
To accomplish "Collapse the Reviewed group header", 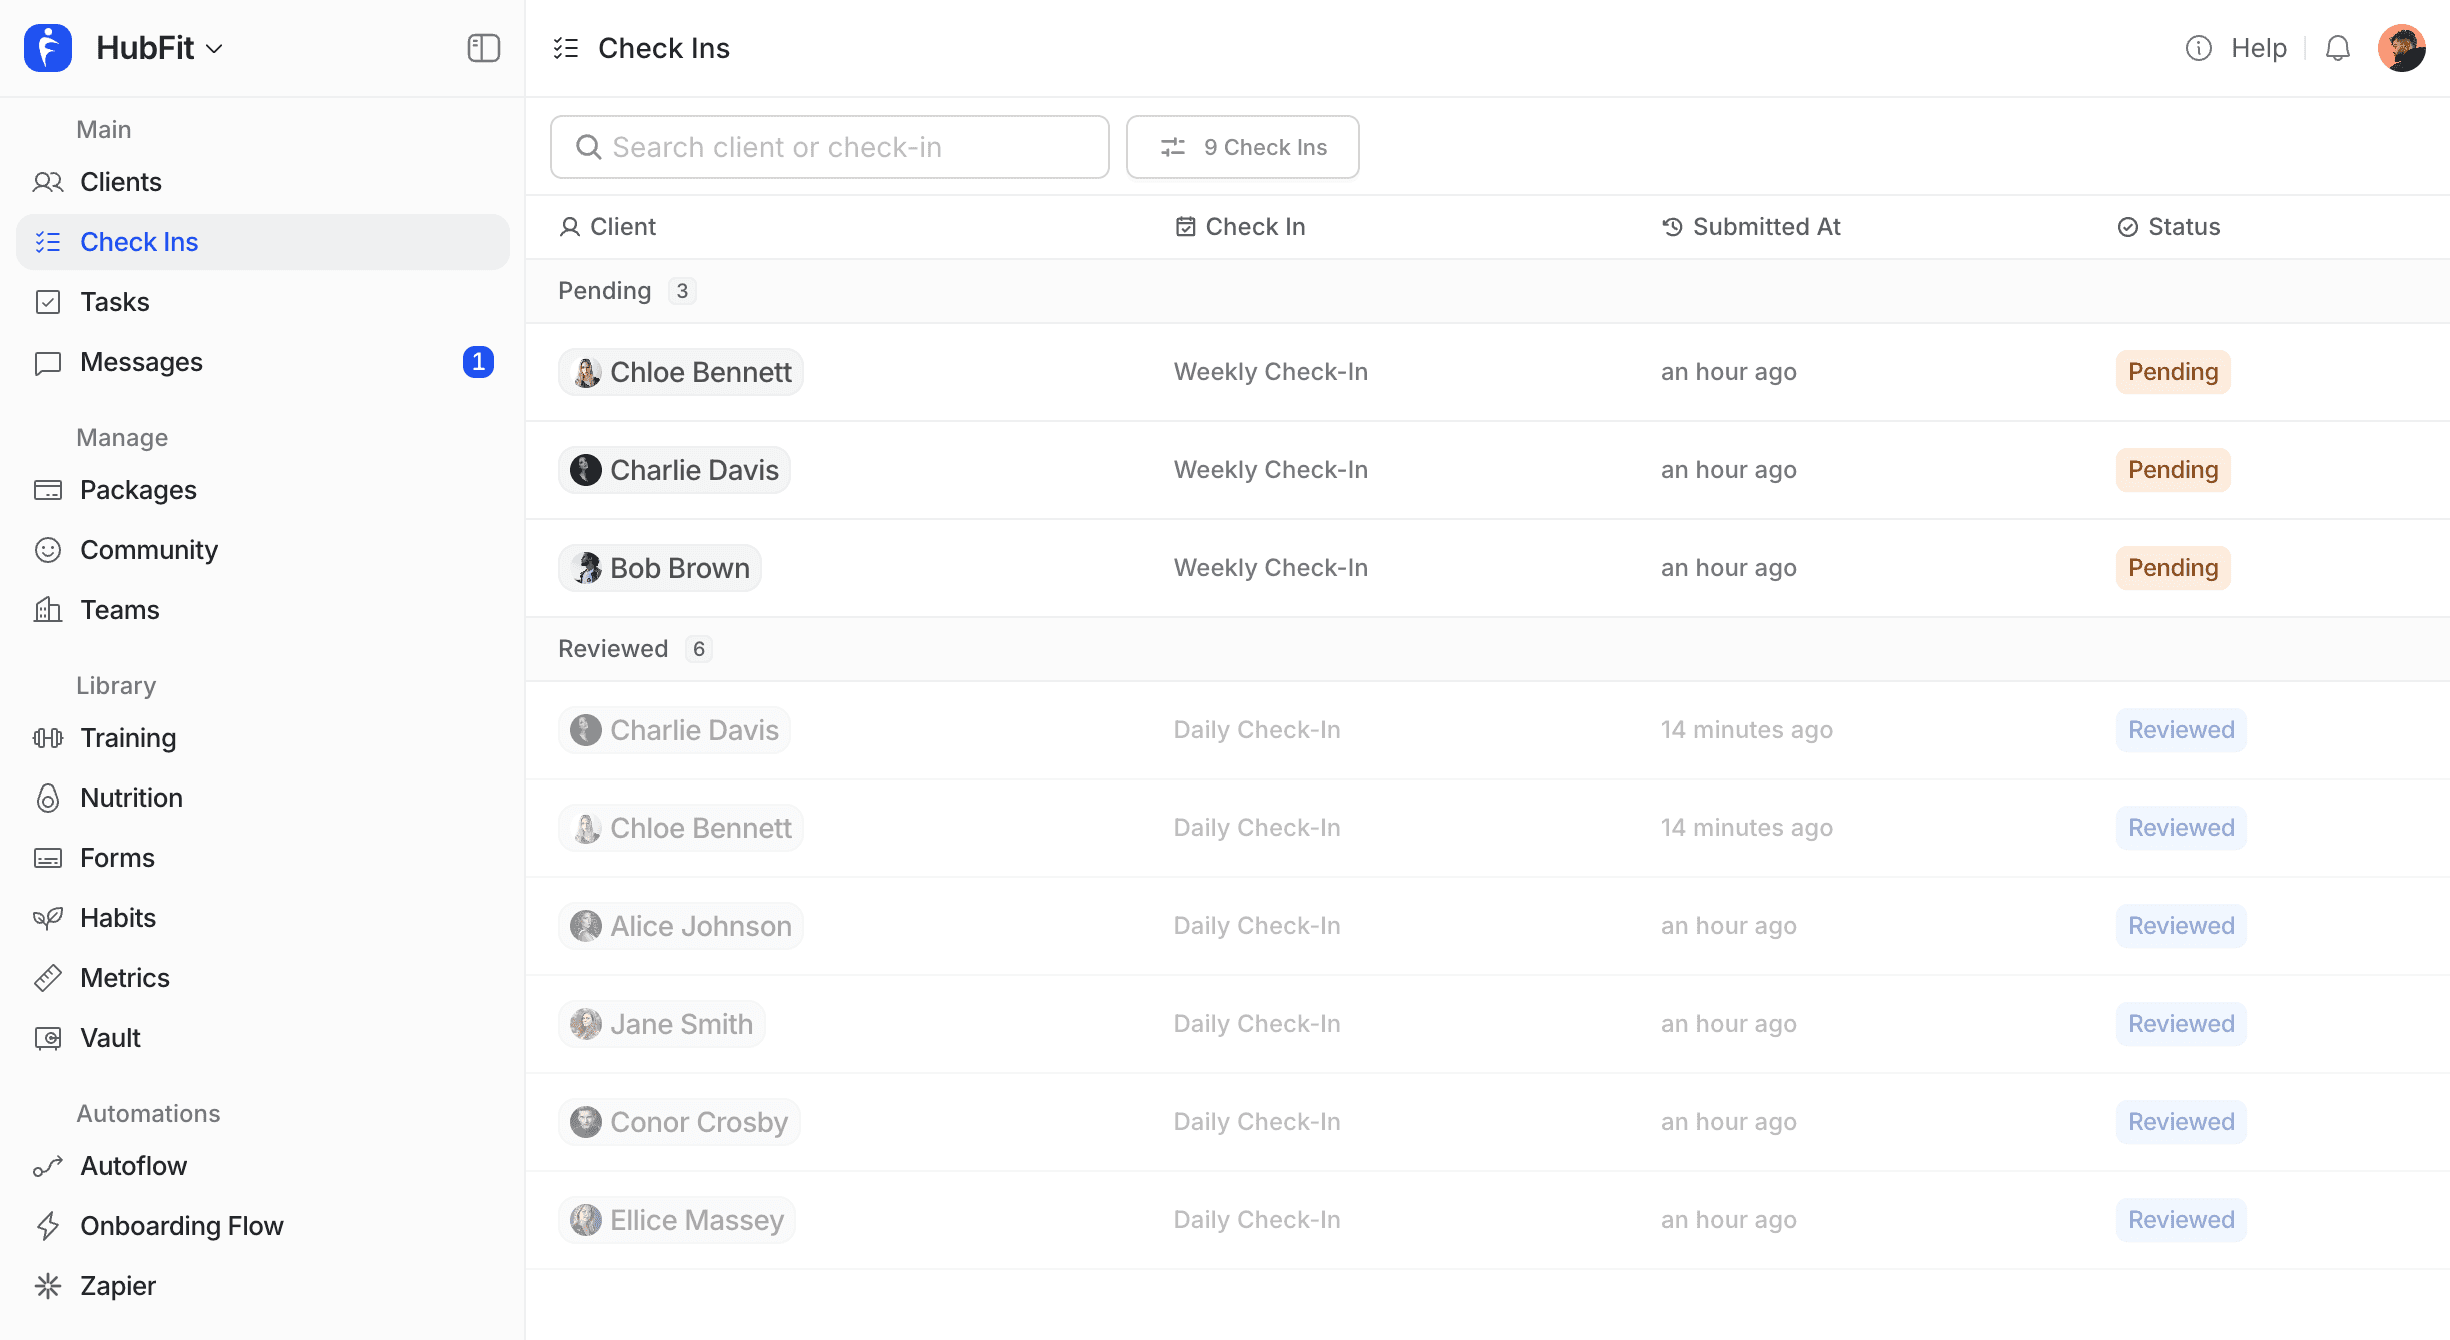I will 613,649.
